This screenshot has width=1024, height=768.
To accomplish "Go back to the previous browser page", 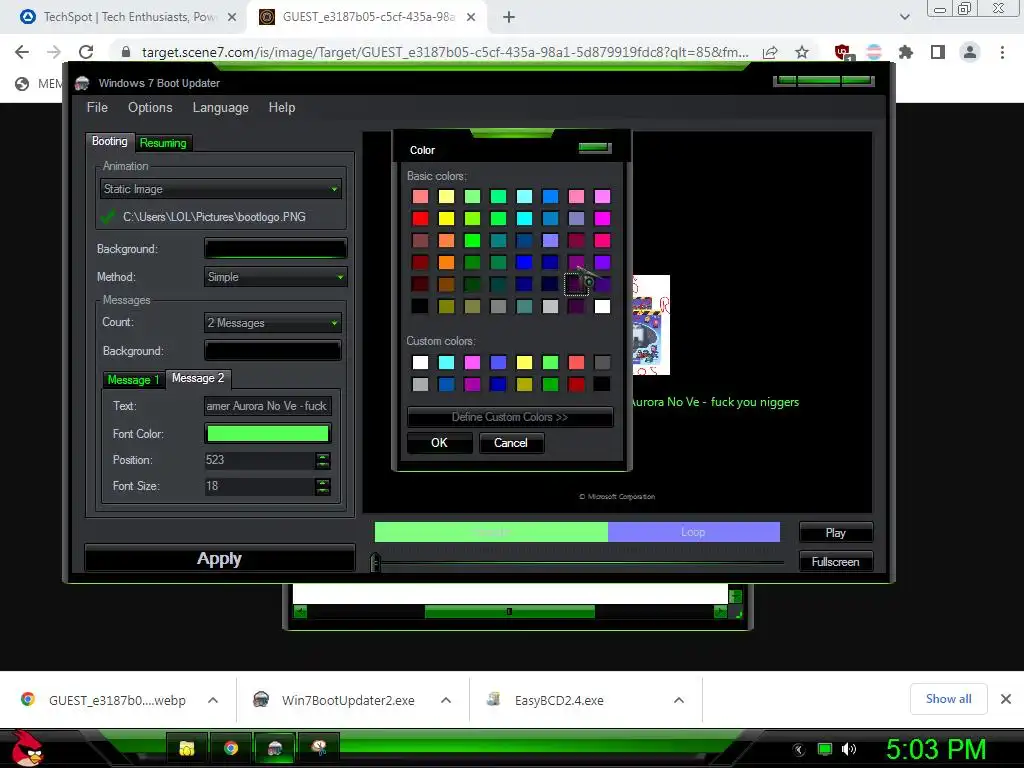I will point(22,52).
